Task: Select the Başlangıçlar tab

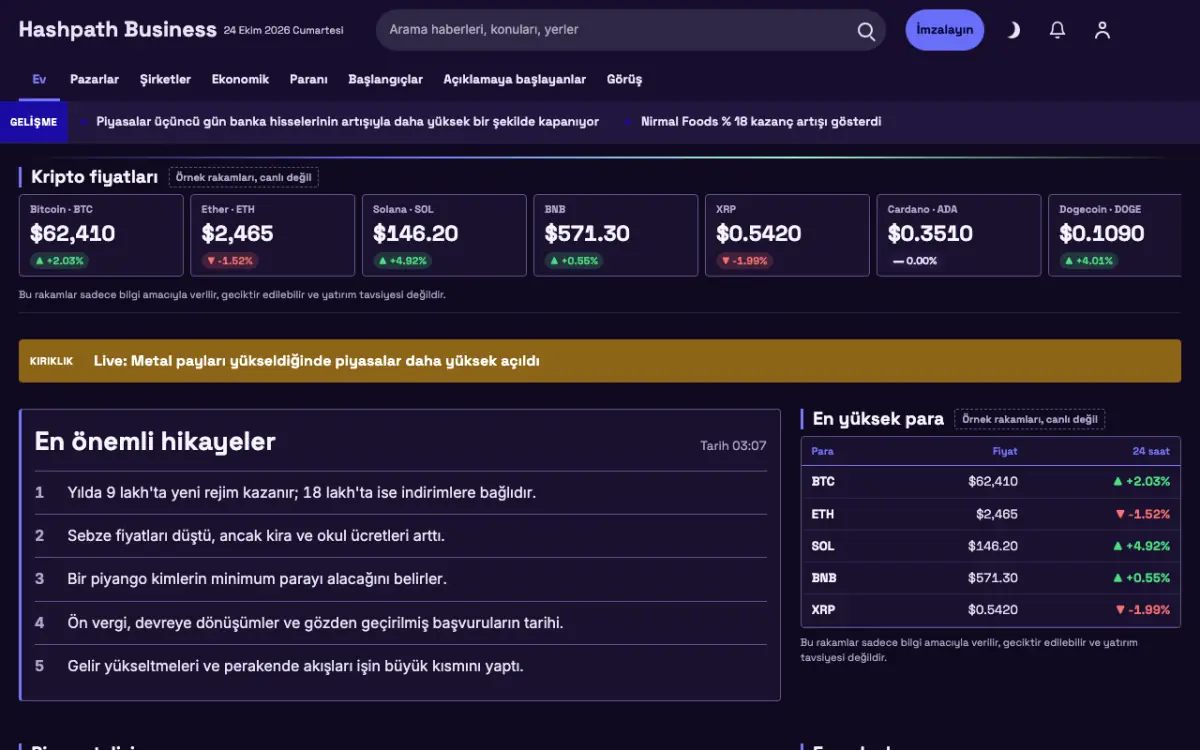Action: 385,79
